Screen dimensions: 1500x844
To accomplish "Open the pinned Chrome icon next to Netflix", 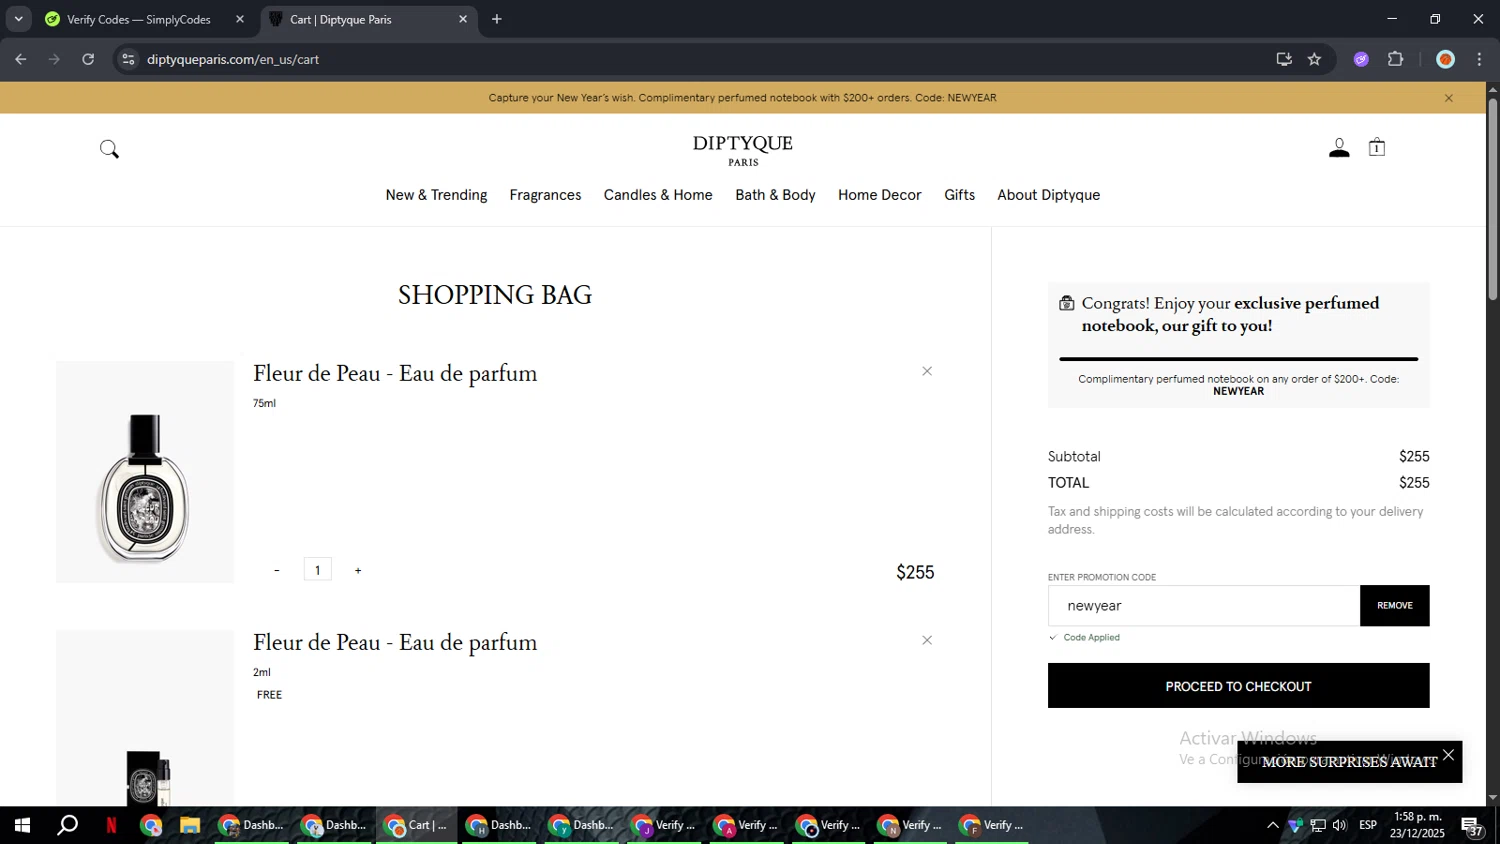I will pos(151,825).
